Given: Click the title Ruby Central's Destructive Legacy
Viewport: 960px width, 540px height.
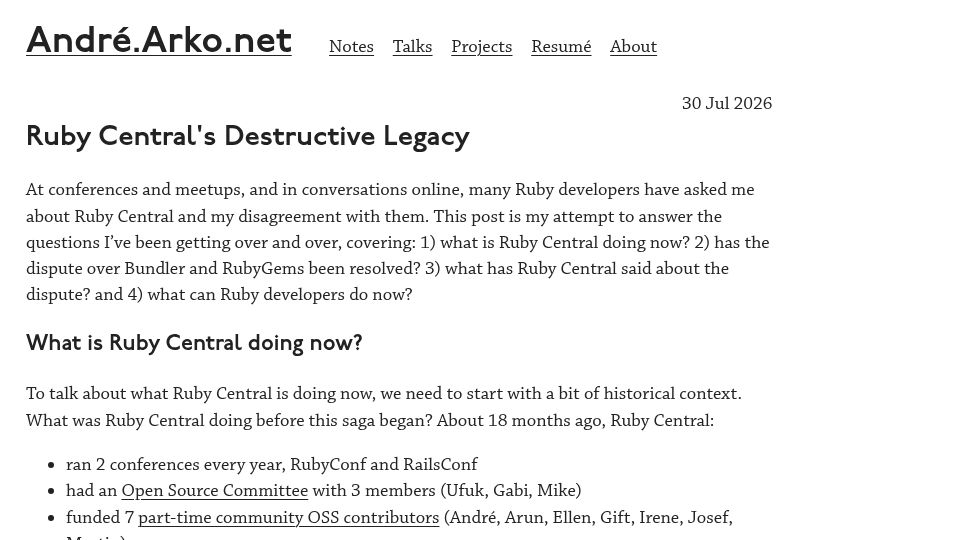Looking at the screenshot, I should (x=248, y=137).
